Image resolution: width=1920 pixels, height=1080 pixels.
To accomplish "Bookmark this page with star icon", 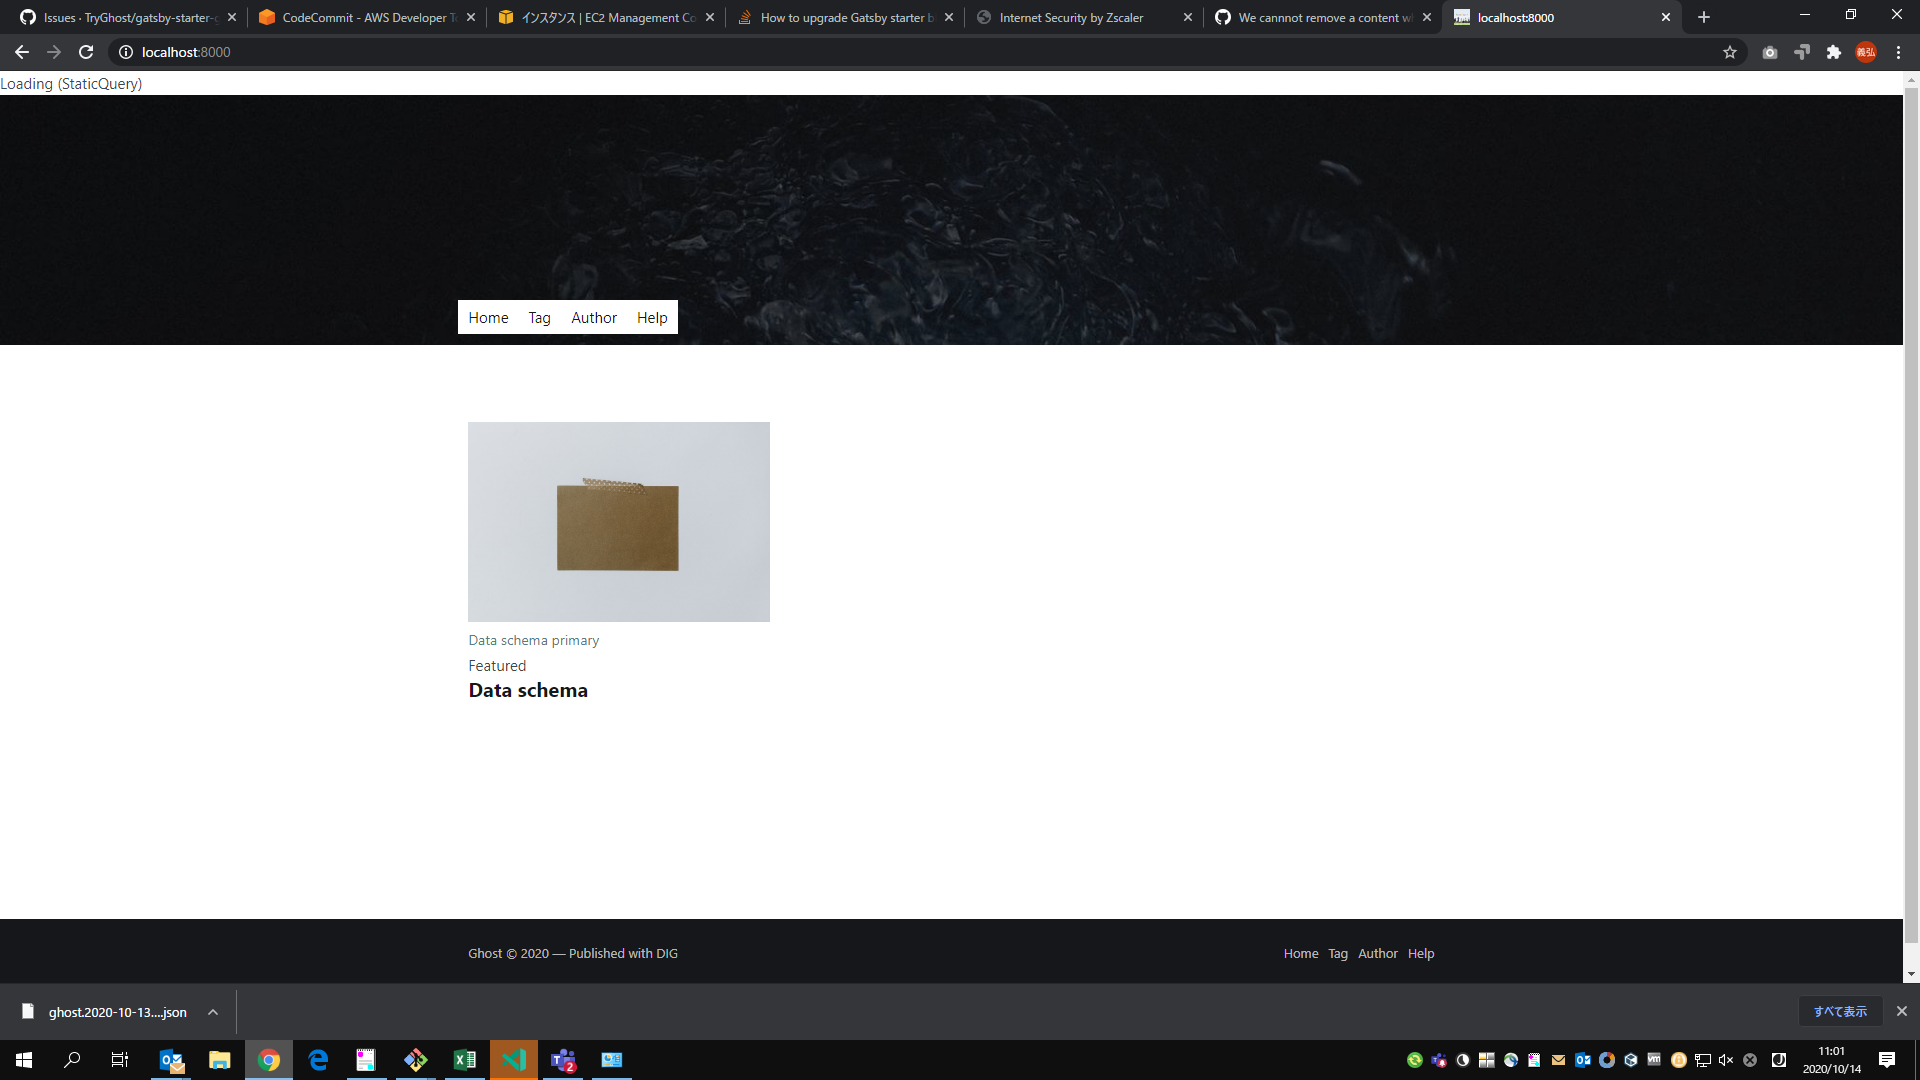I will pos(1730,52).
